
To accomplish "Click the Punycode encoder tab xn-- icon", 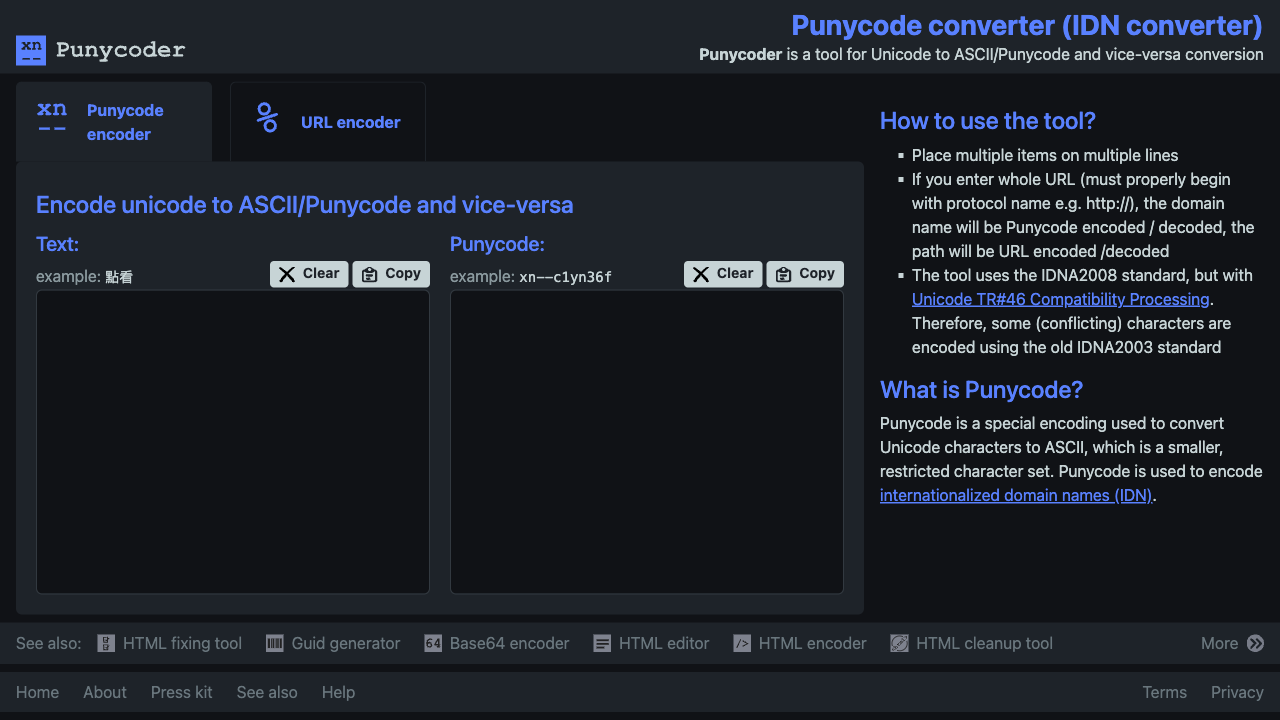I will tap(52, 118).
